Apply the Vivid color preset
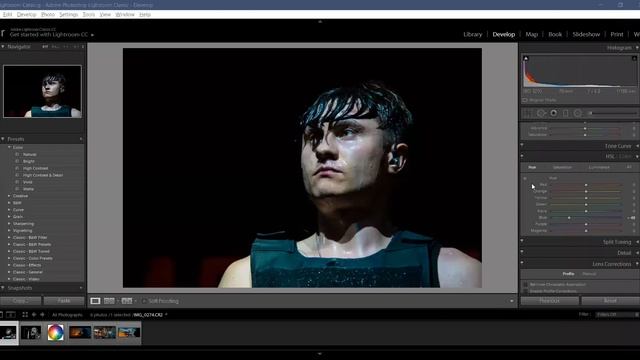640x360 pixels. [x=27, y=182]
